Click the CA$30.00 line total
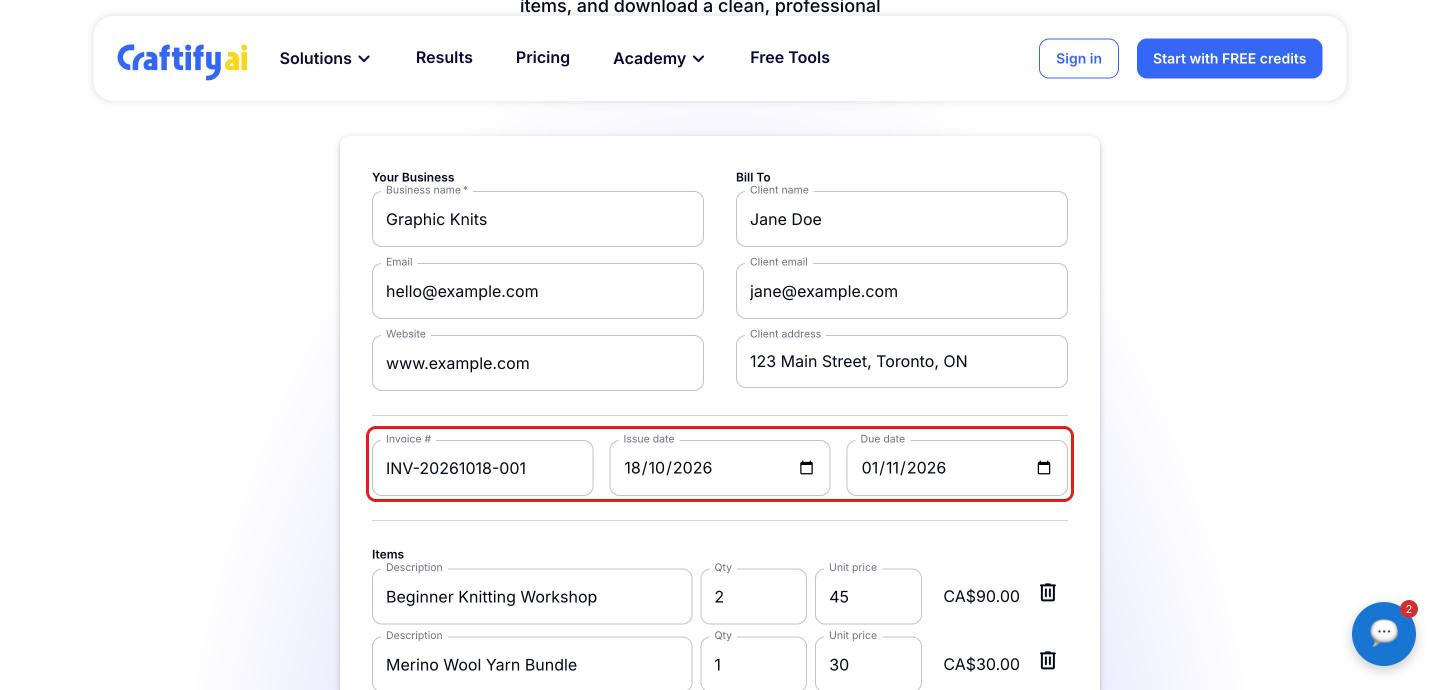Viewport: 1440px width, 690px height. click(981, 664)
